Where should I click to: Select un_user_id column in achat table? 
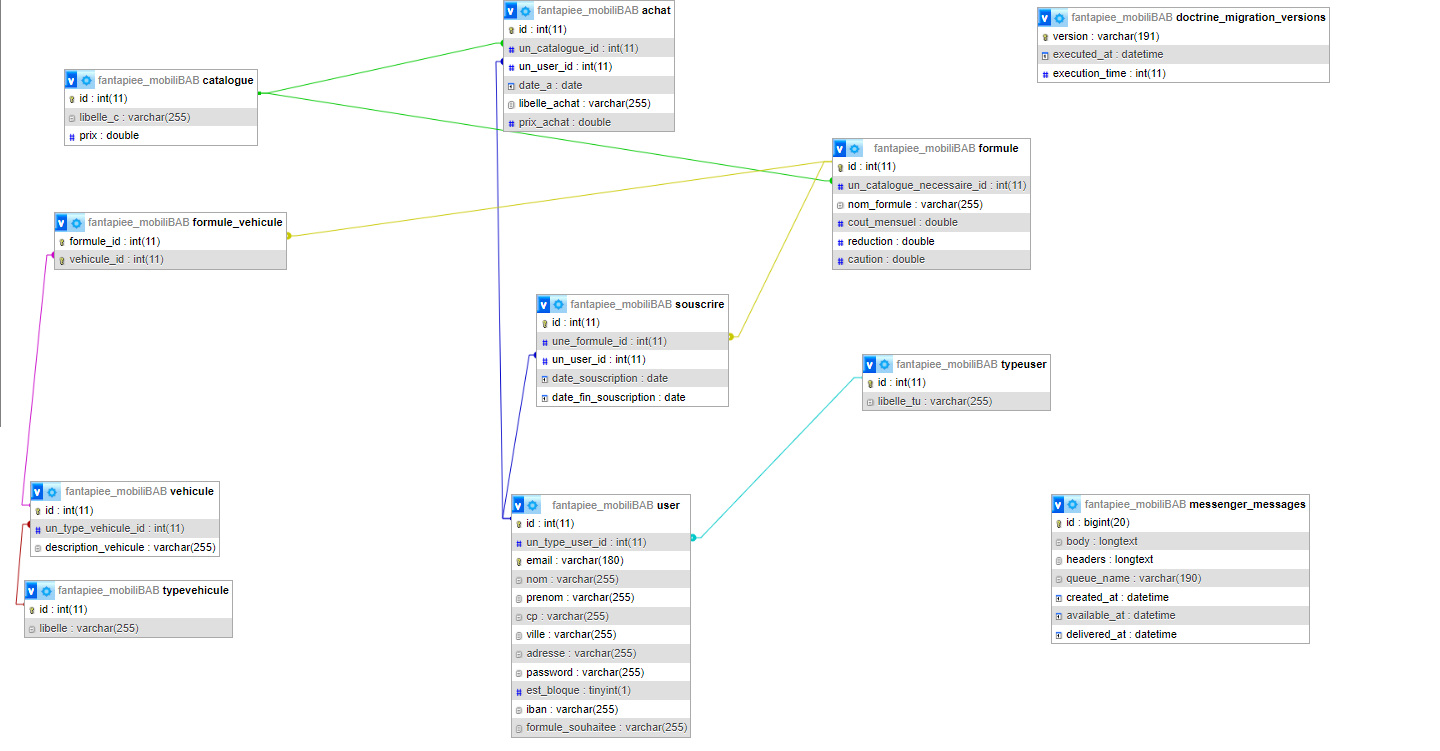[589, 67]
